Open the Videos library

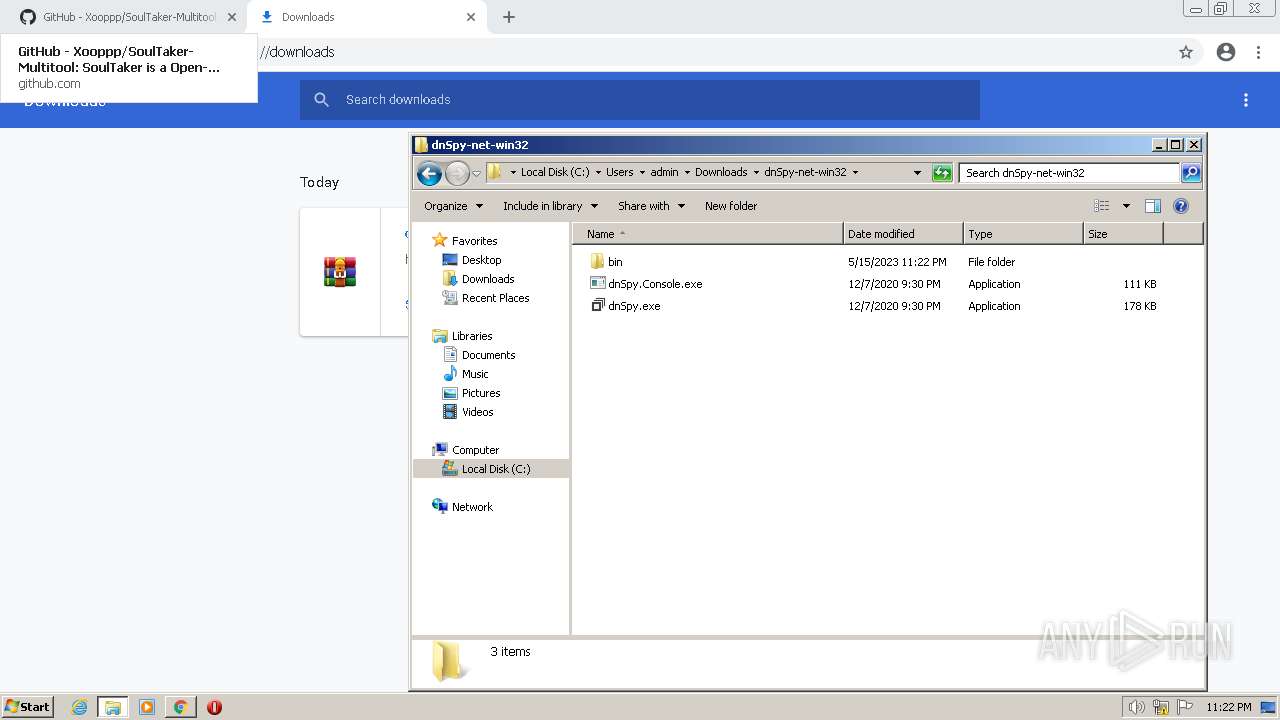[x=477, y=412]
